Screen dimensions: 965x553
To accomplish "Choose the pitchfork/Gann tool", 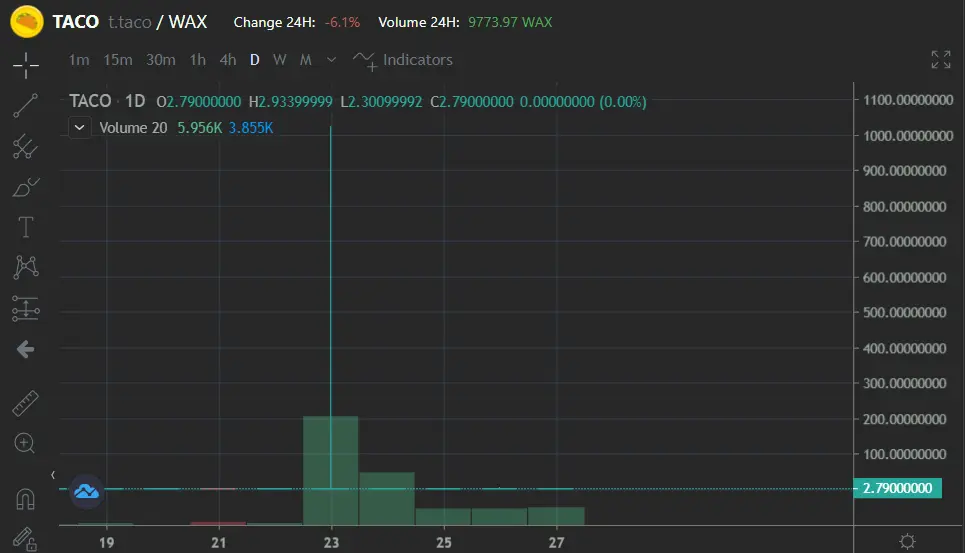I will pos(25,146).
